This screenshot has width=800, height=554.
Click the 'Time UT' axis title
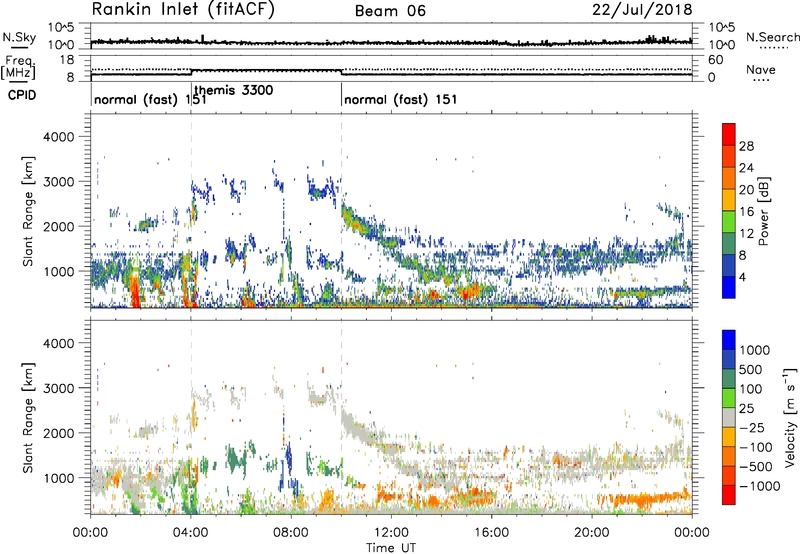(x=391, y=548)
